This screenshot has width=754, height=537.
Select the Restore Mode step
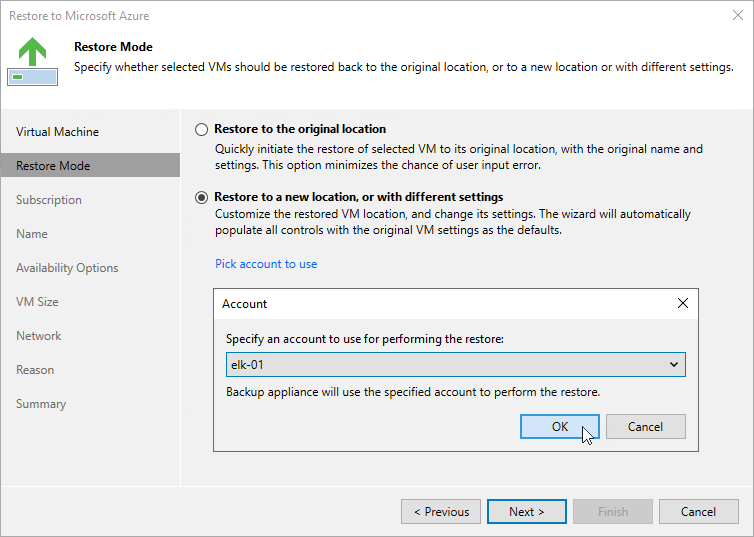[x=90, y=165]
